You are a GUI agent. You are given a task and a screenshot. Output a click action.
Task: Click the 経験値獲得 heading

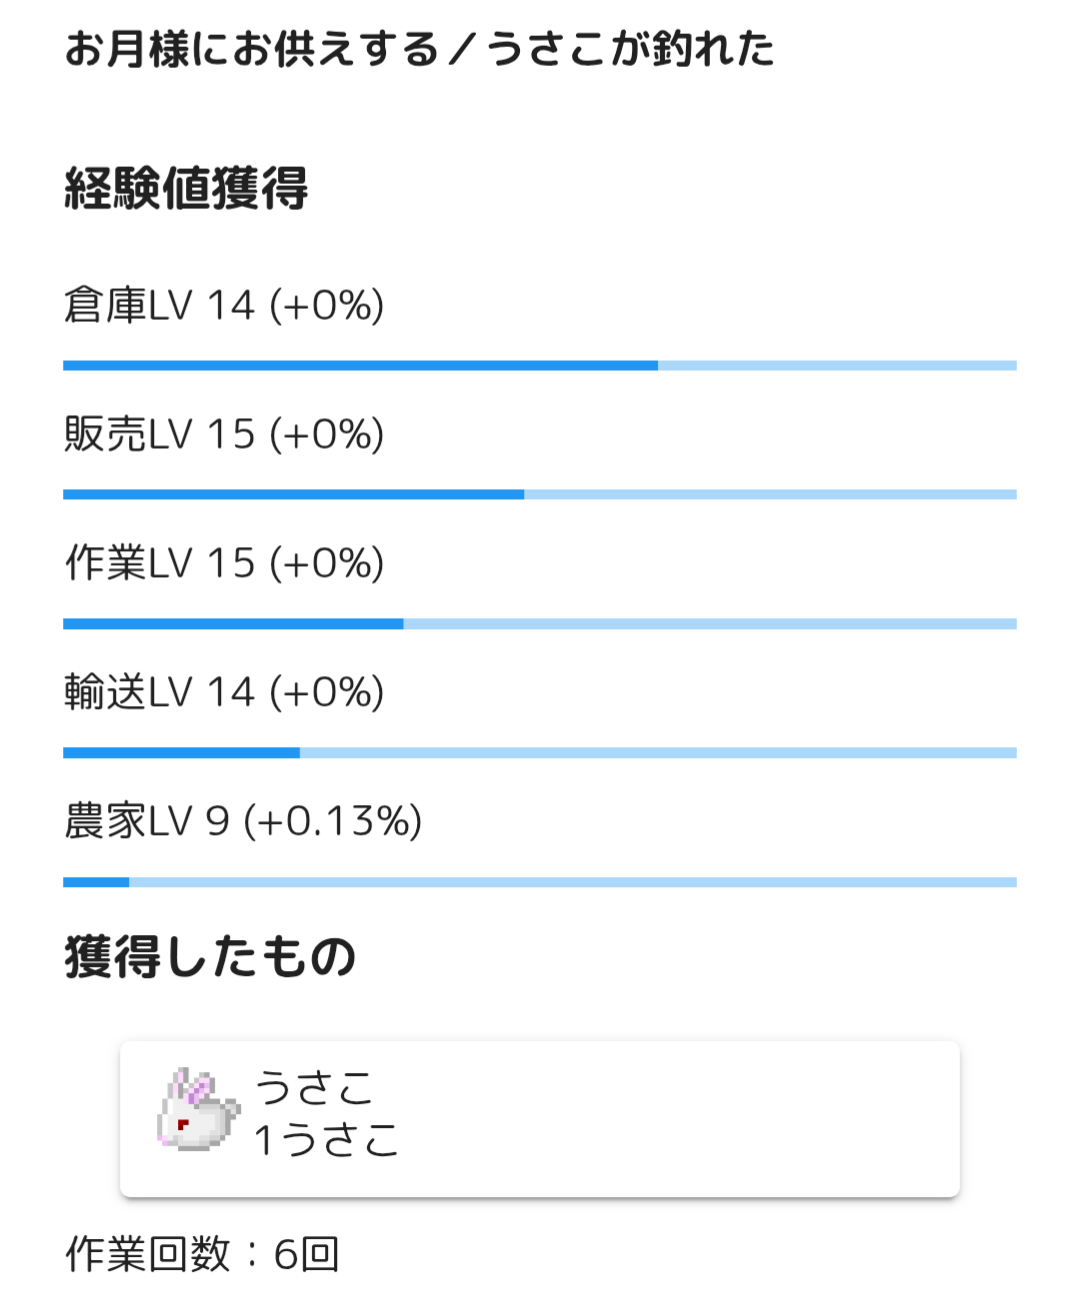186,189
